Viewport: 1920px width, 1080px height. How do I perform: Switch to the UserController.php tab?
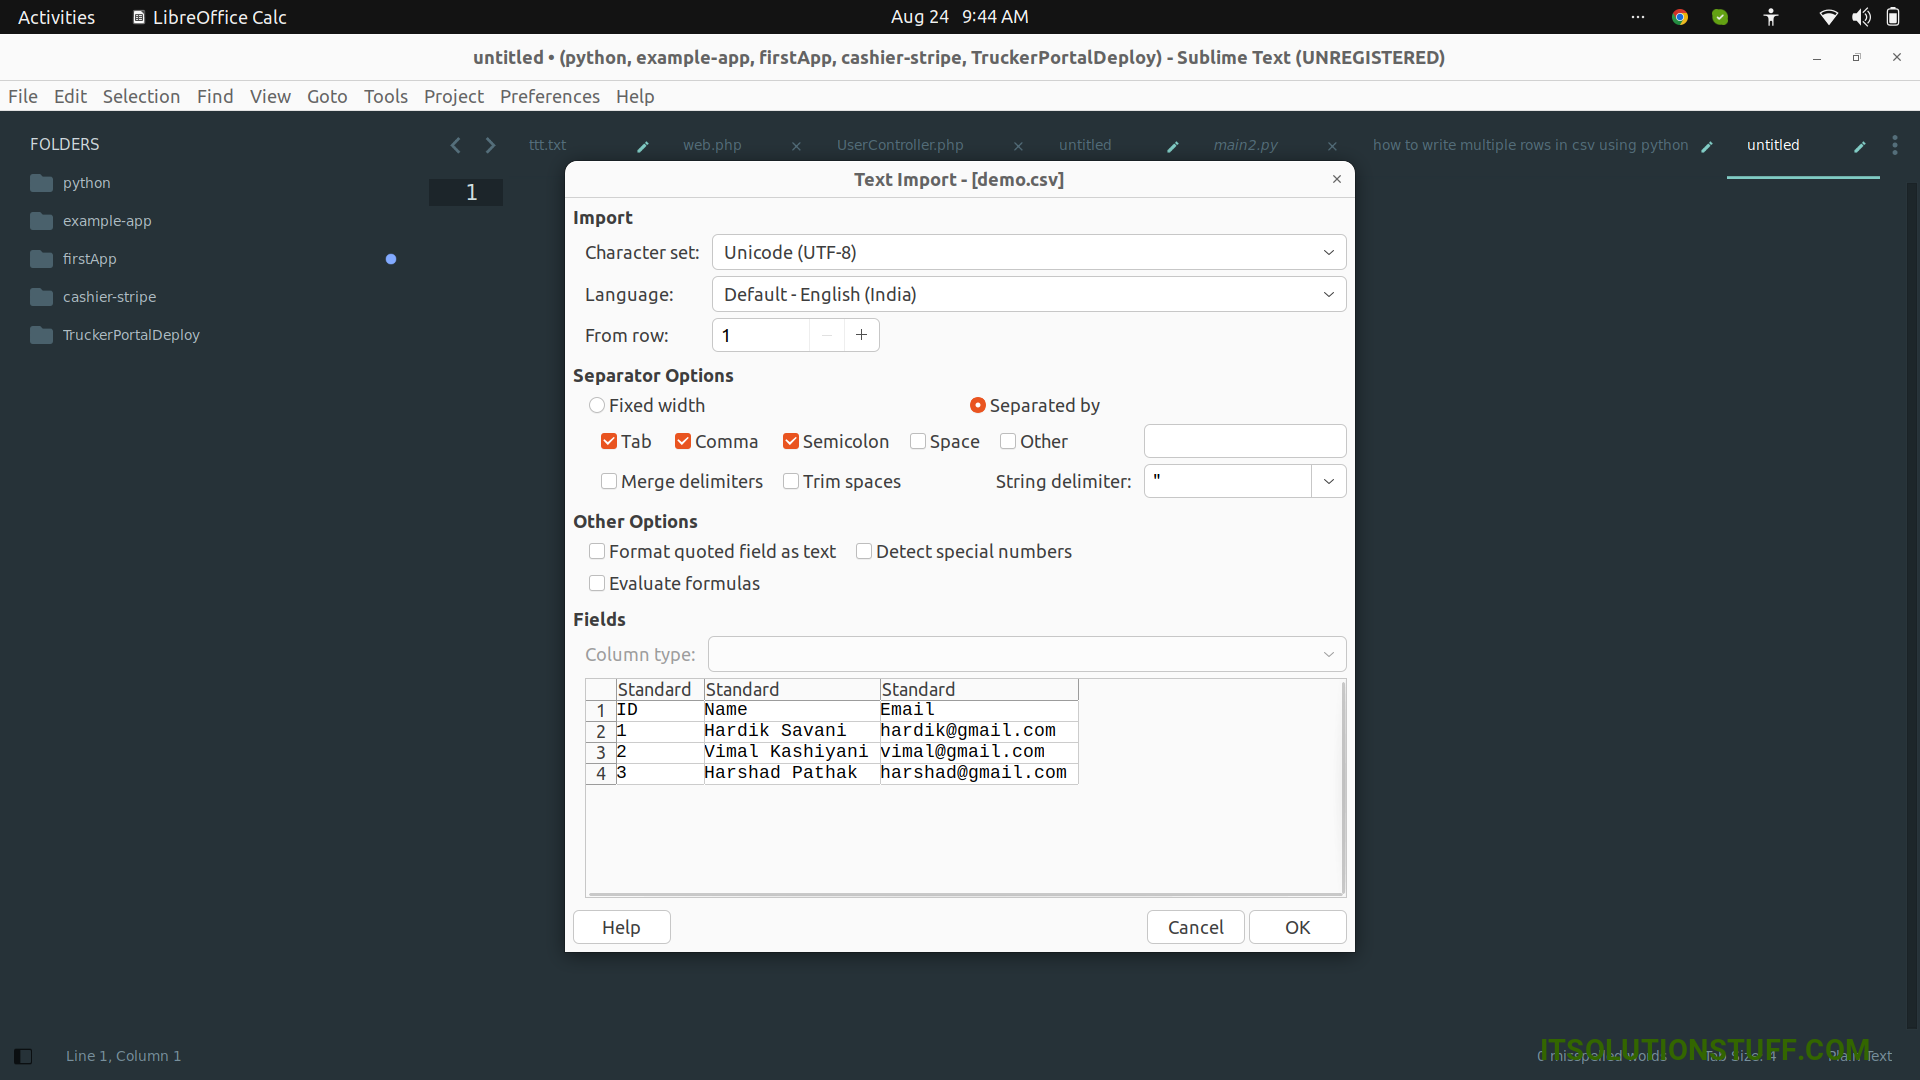(900, 145)
